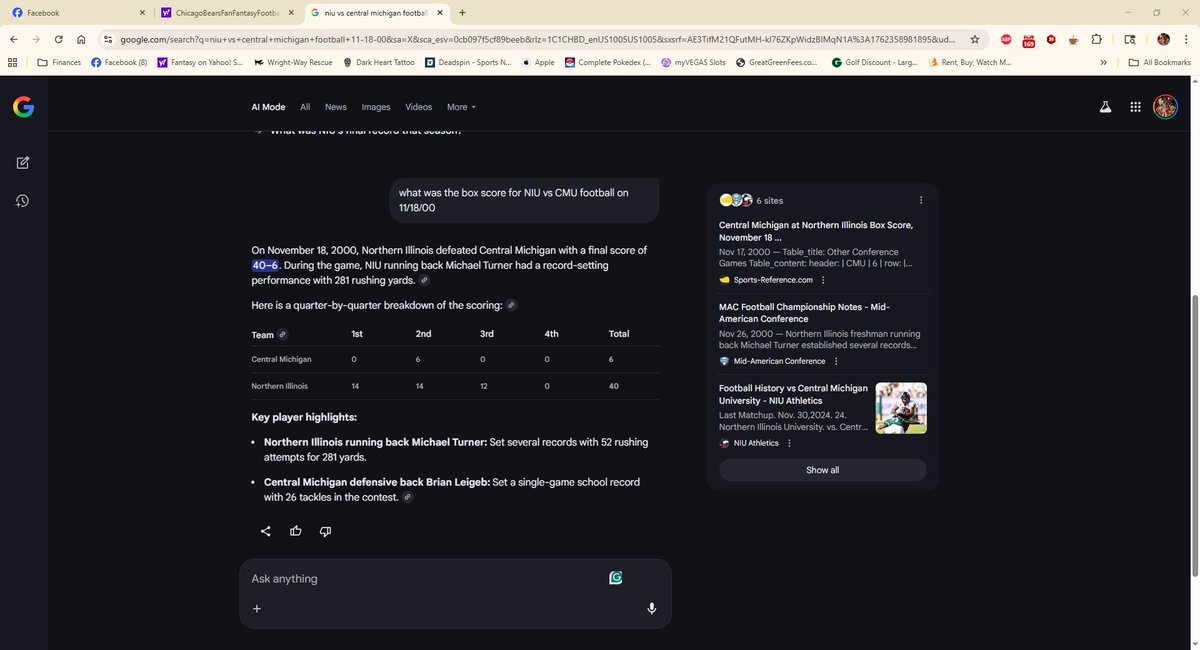Open the Chrome three-dot menu

[x=1186, y=39]
